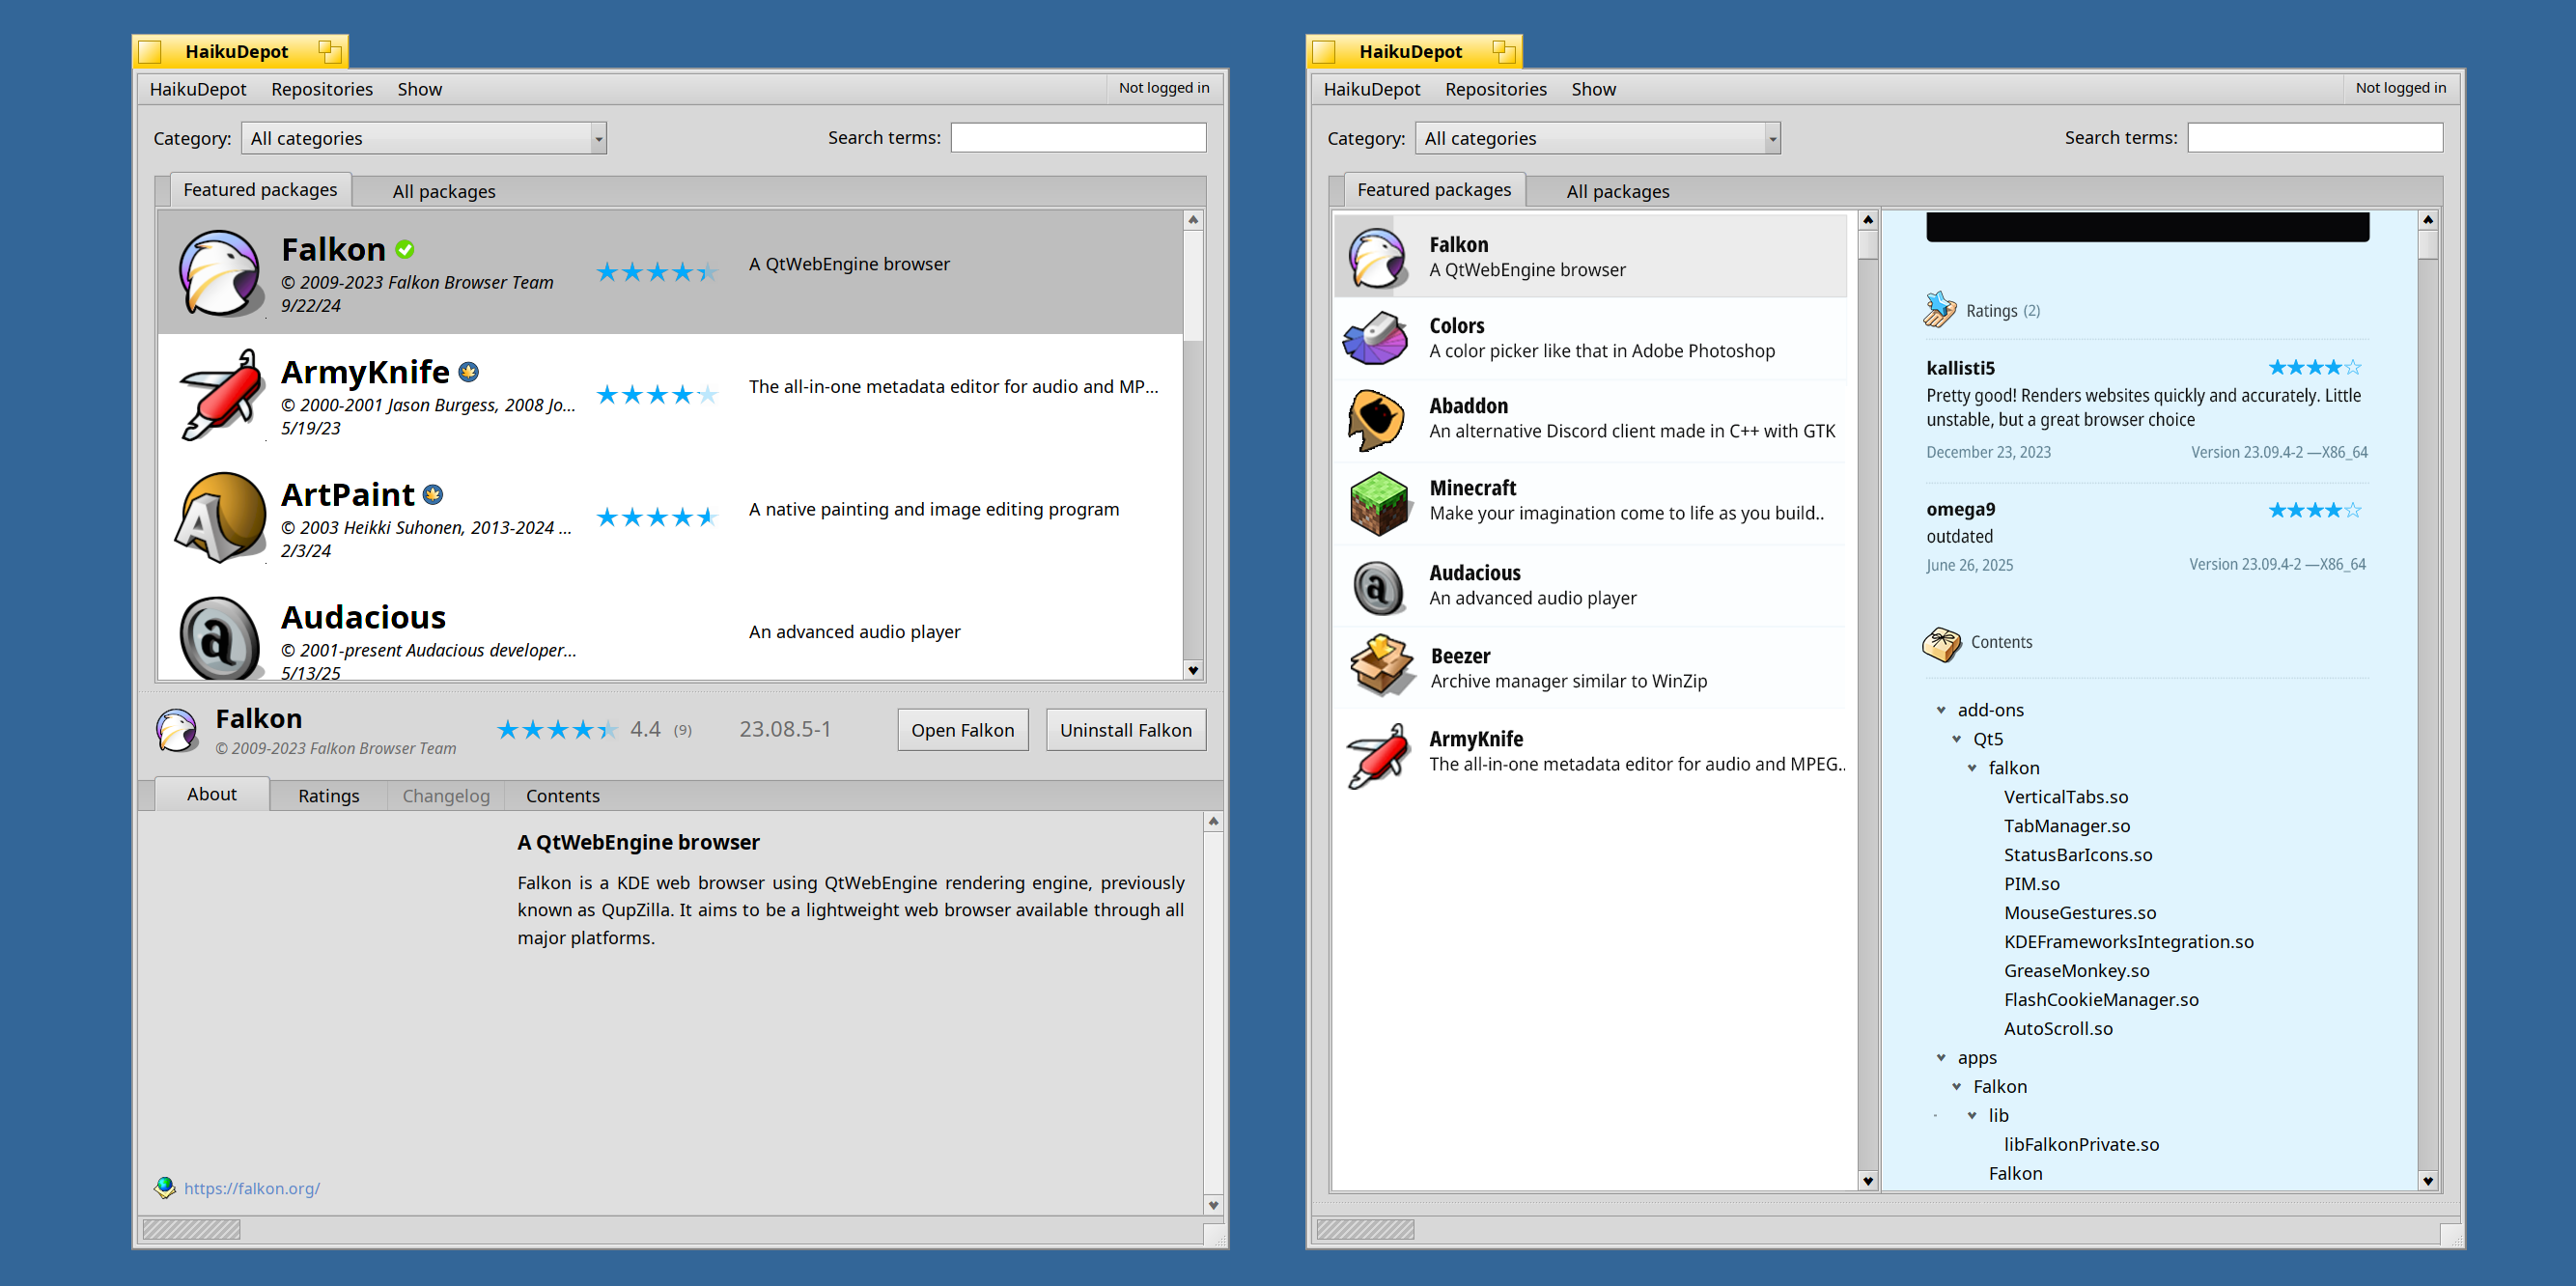Click Search terms field in left window
Viewport: 2576px width, 1286px height.
[1078, 137]
